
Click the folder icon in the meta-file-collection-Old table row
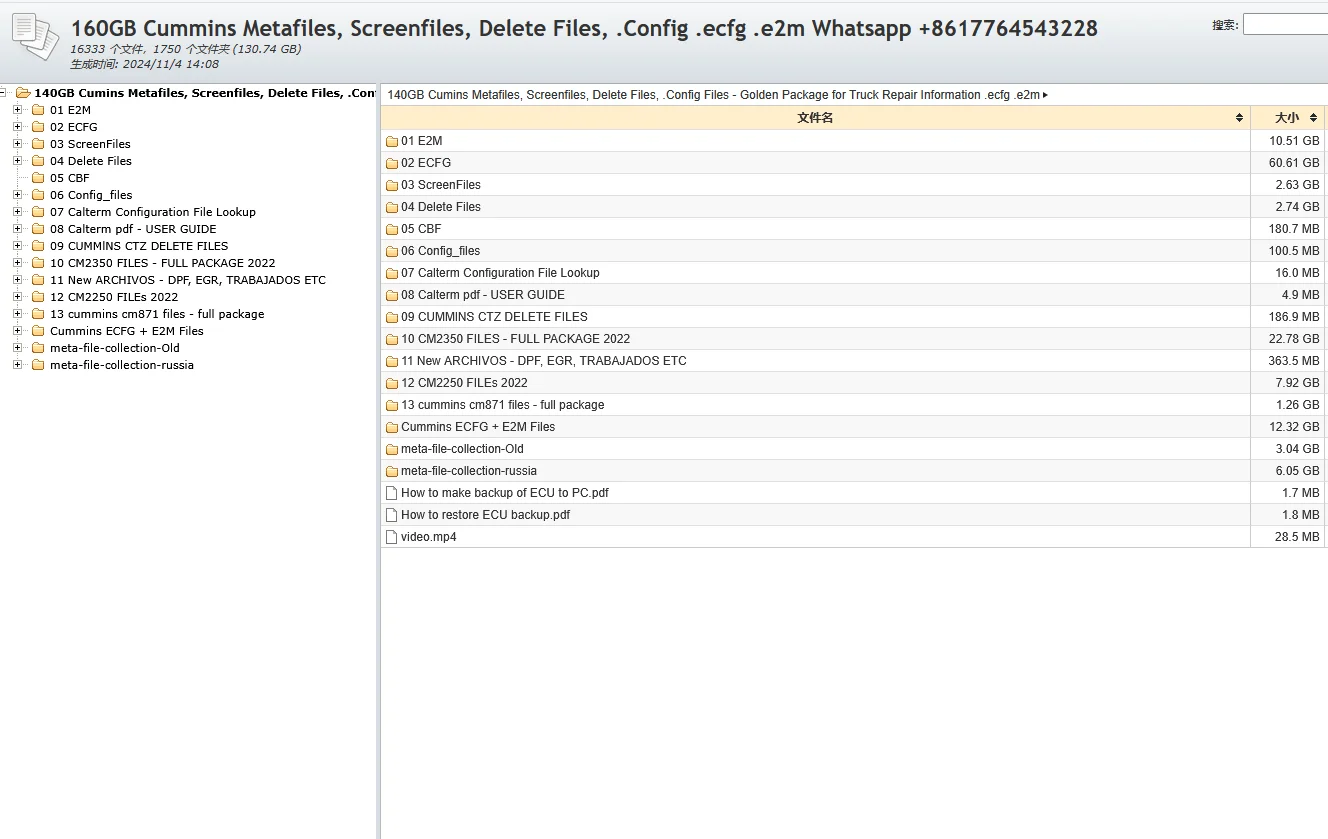(x=392, y=449)
